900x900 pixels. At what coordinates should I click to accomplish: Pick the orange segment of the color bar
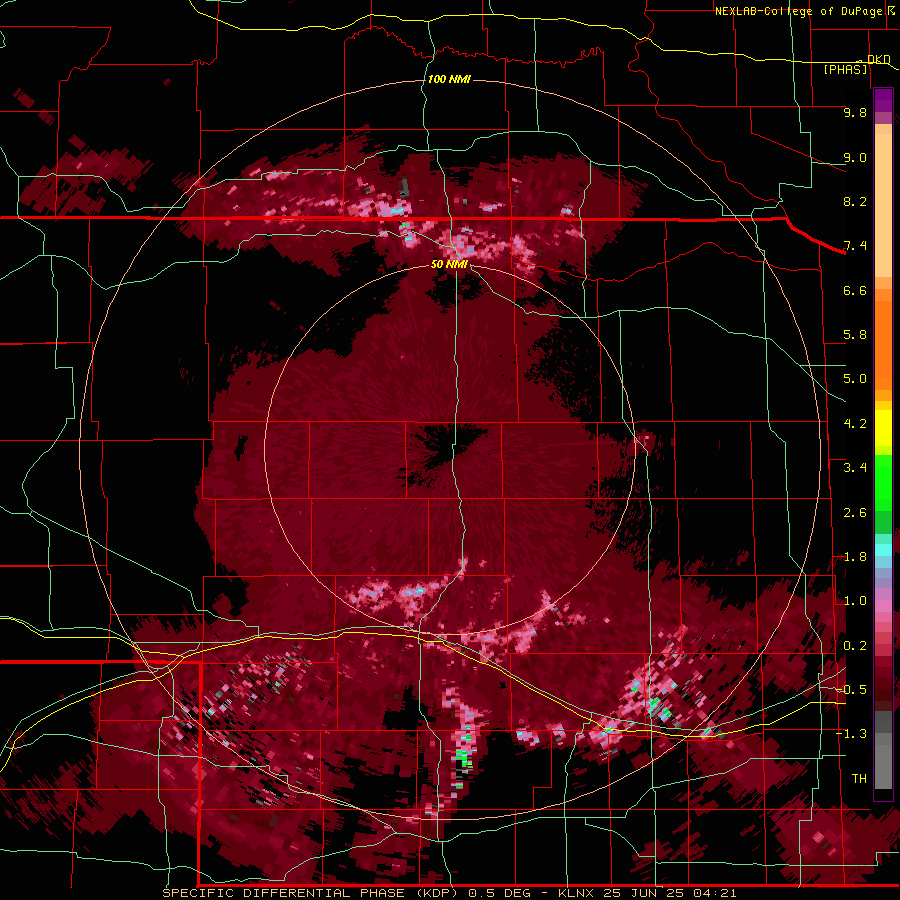pos(883,344)
